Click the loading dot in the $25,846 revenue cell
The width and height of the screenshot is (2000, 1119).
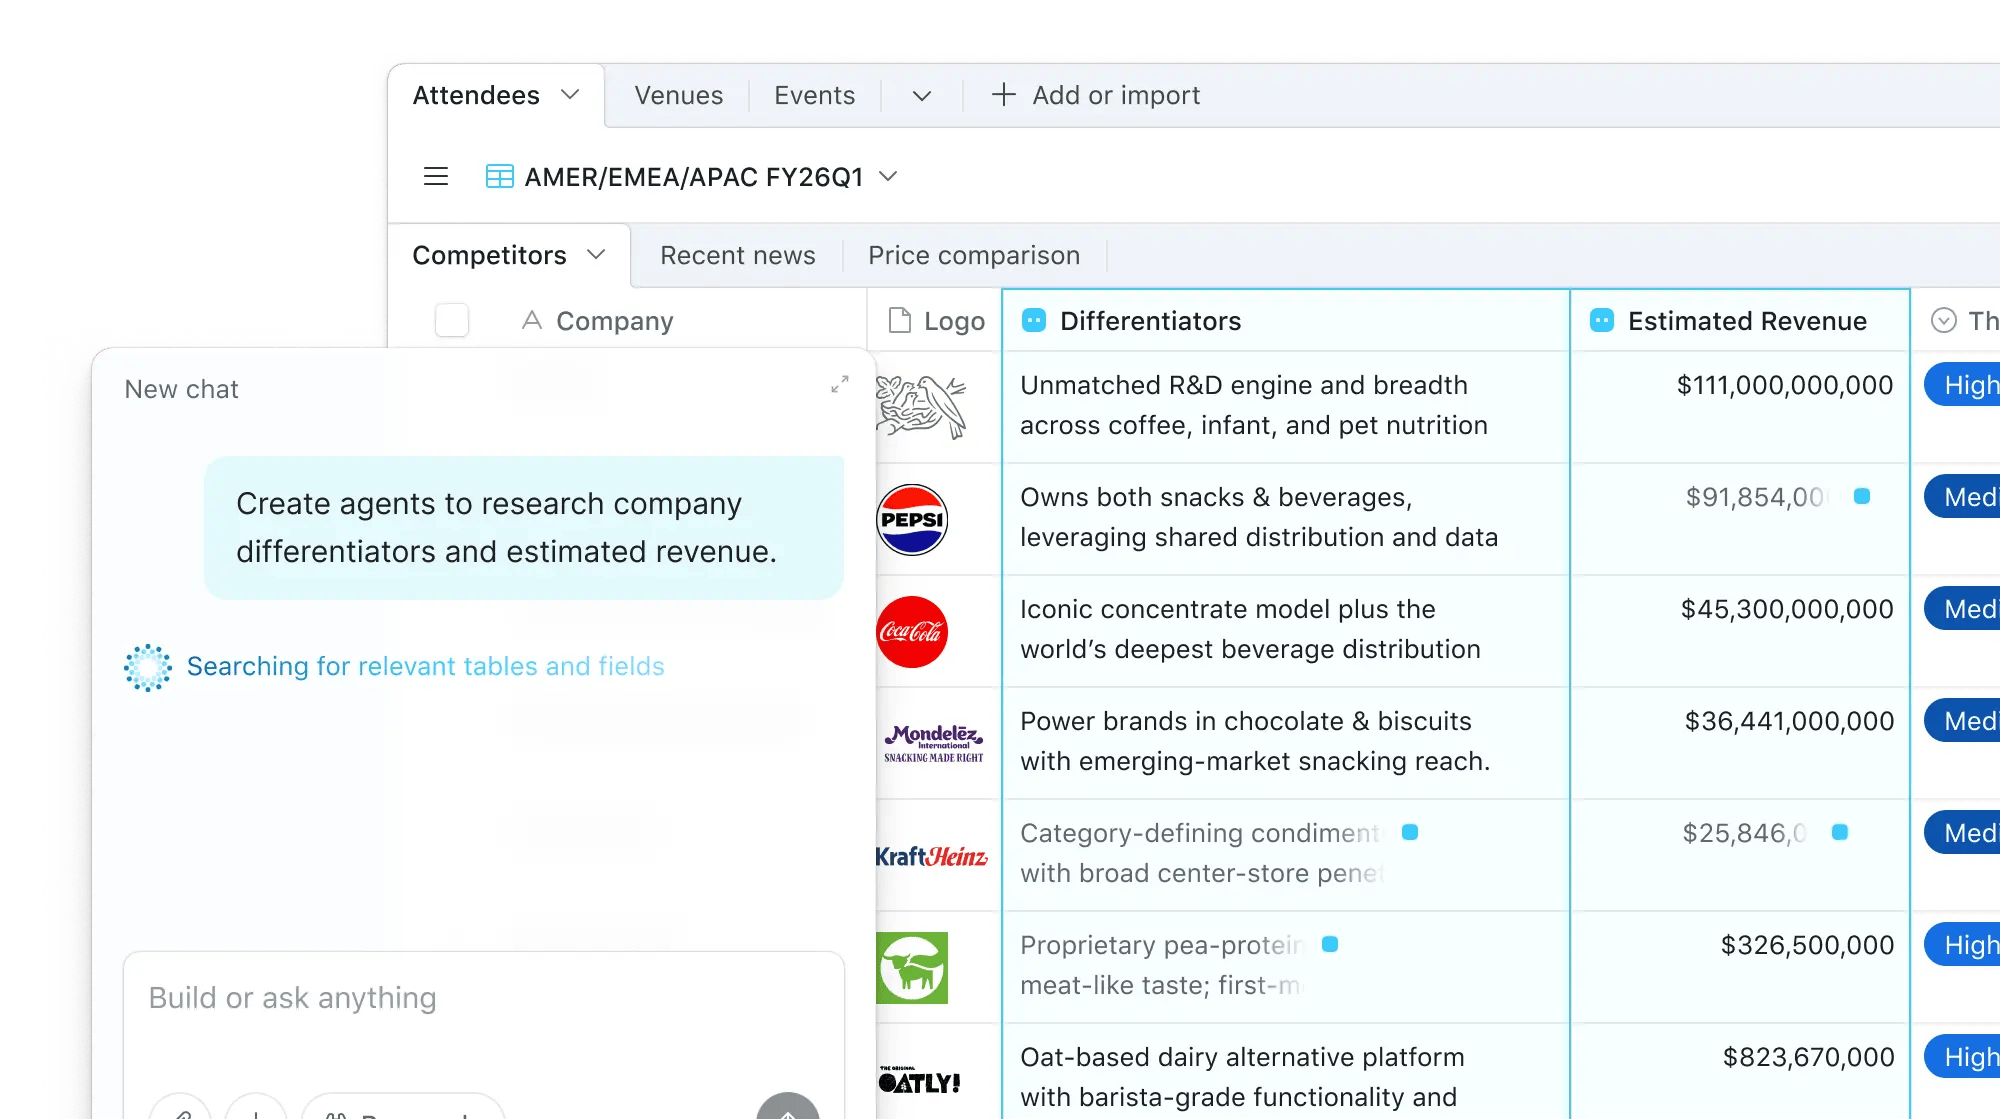(x=1840, y=832)
